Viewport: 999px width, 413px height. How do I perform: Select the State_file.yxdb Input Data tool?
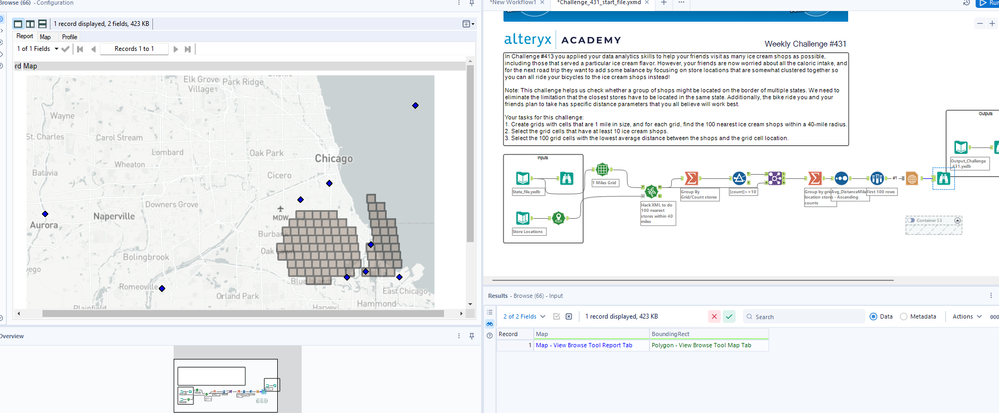tap(522, 178)
